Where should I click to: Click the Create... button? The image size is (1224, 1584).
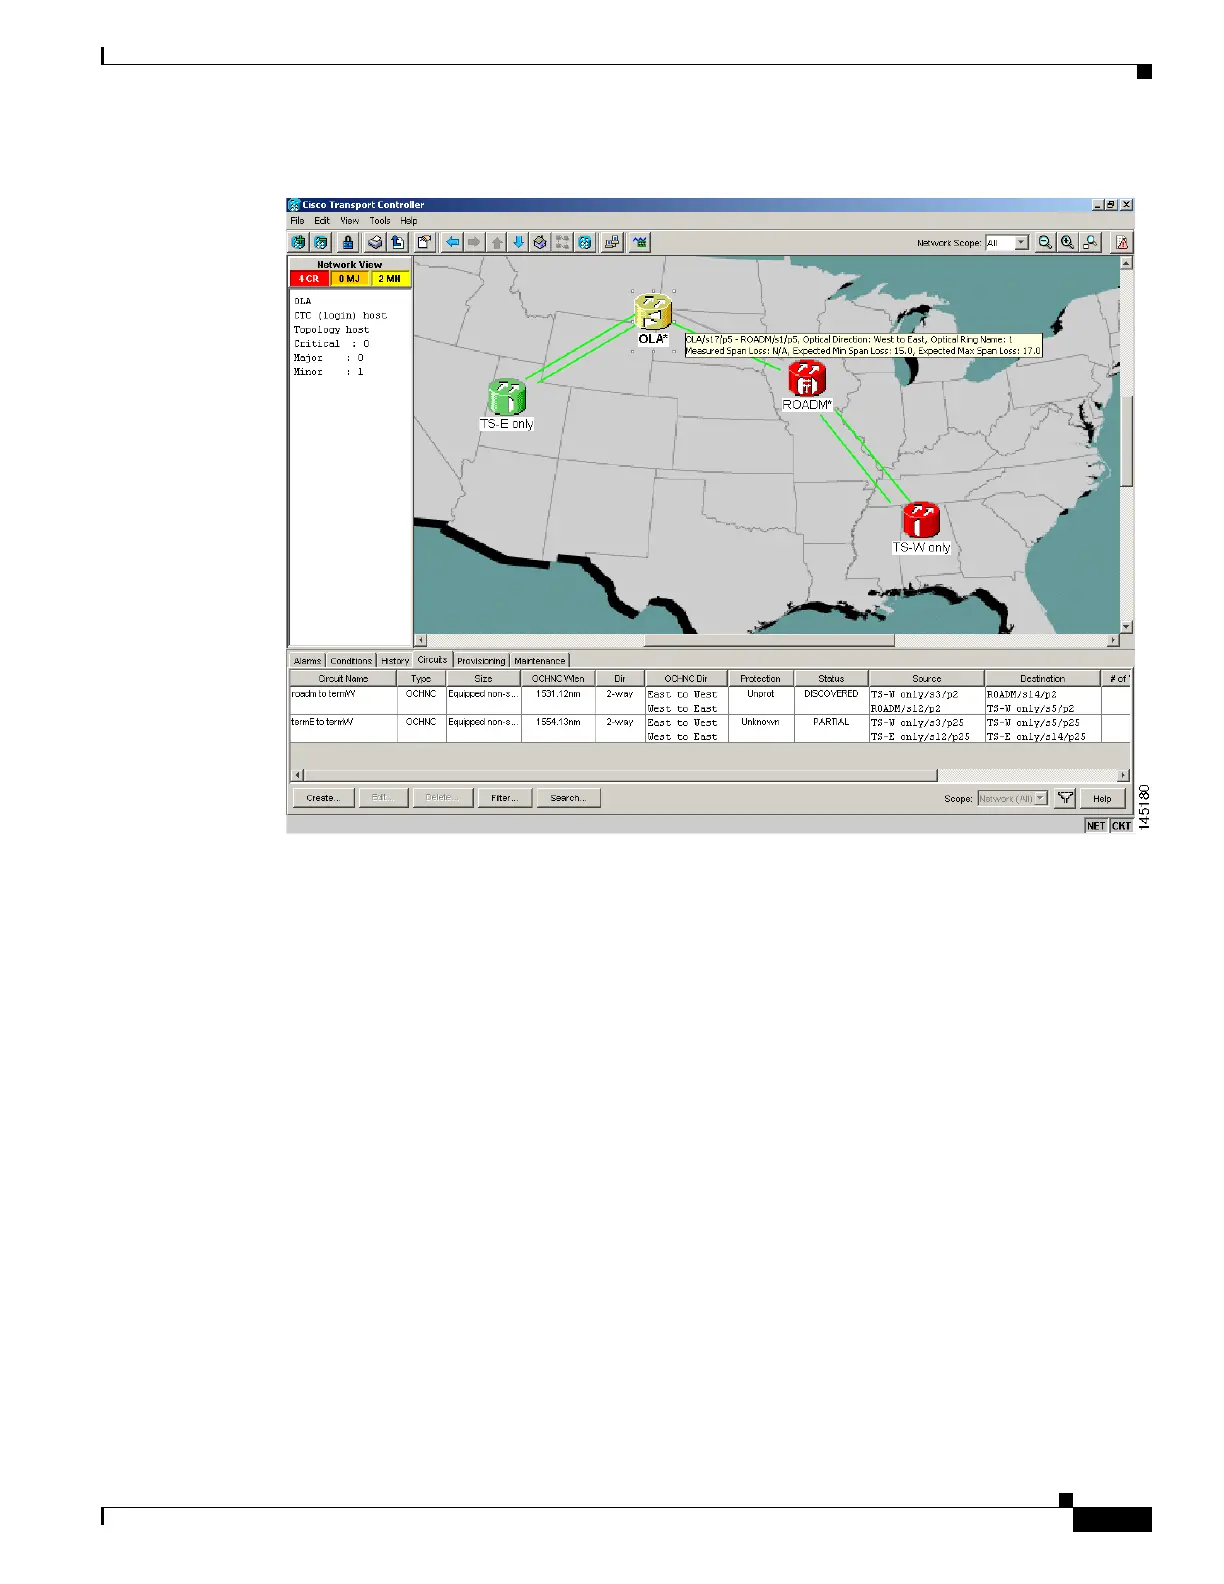(x=323, y=798)
